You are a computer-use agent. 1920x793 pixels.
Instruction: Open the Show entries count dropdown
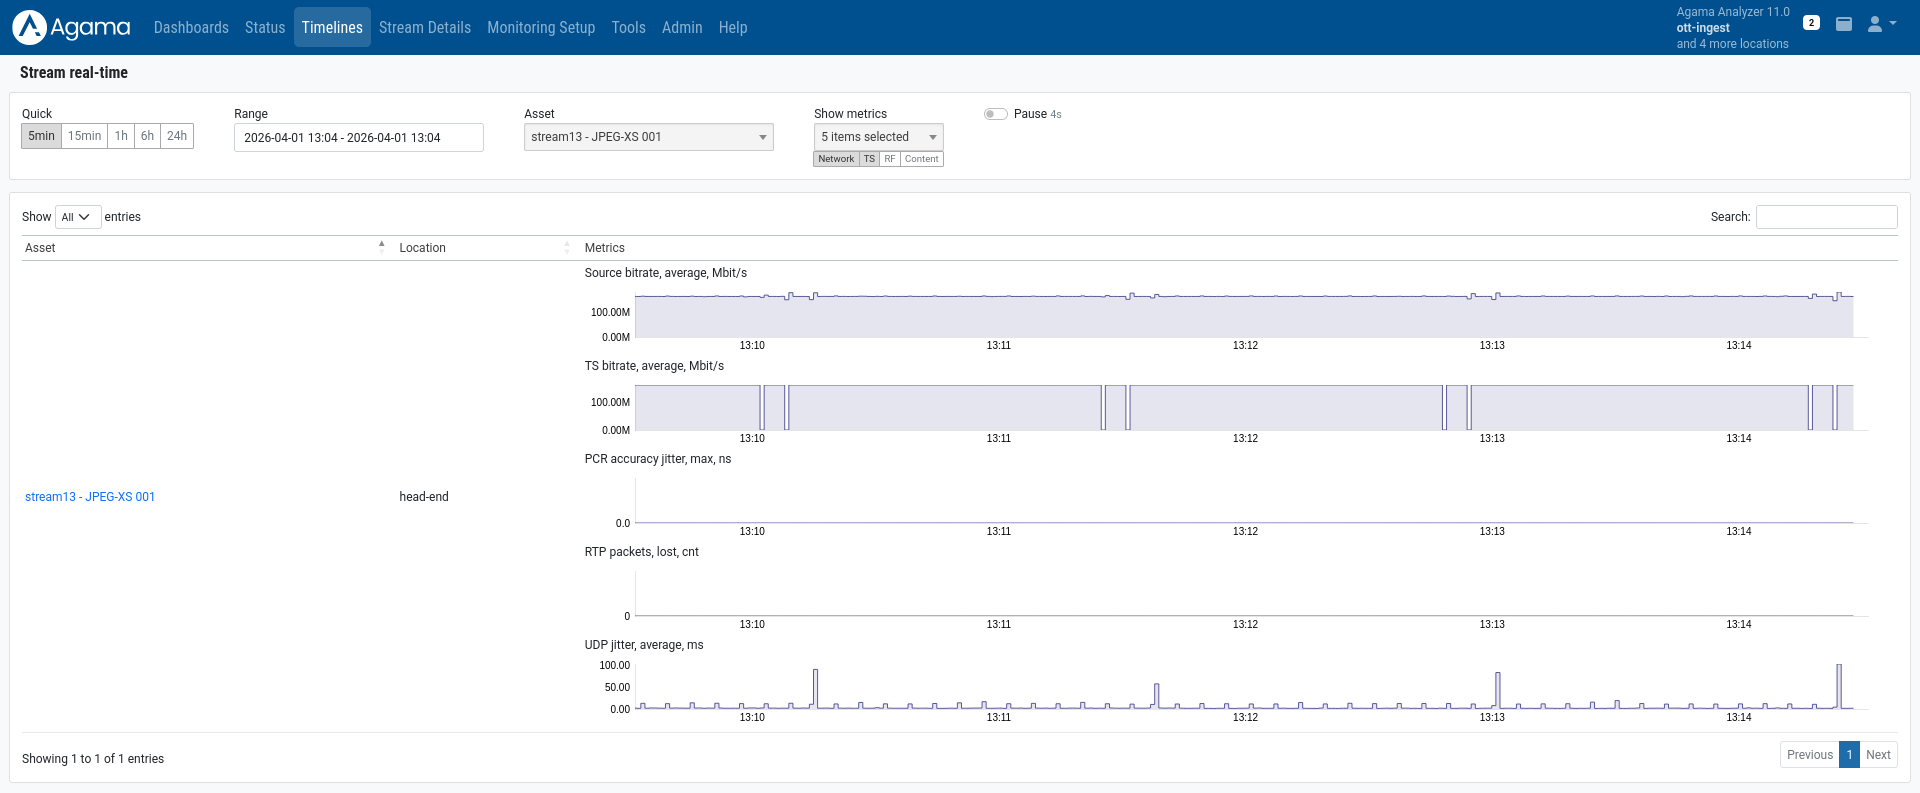(x=77, y=217)
